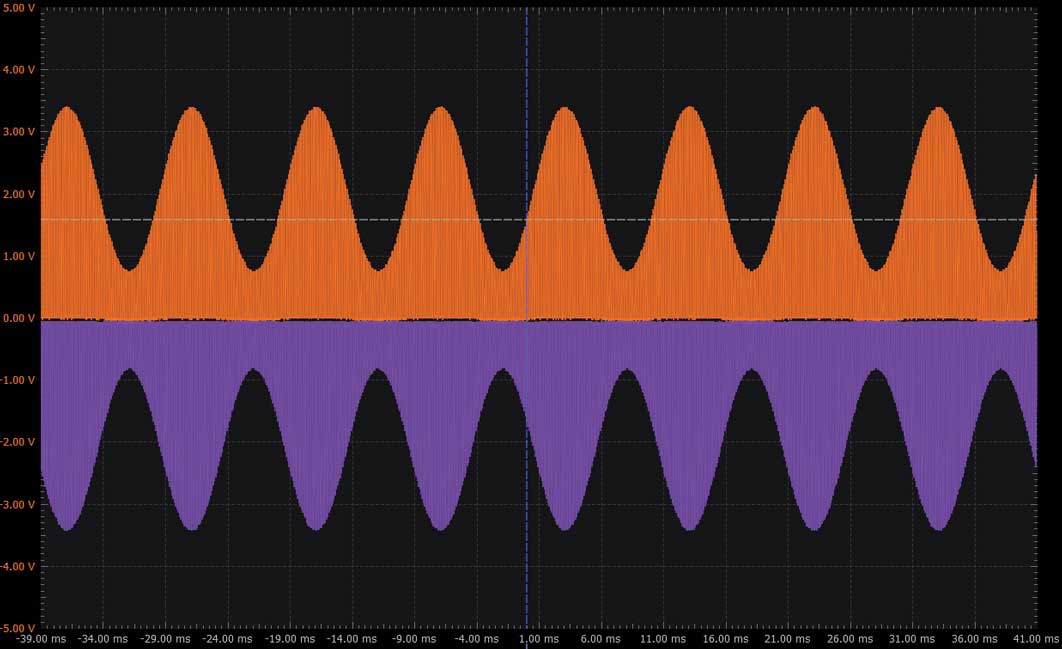Click the 41.00 ms time axis label
Viewport: 1062px width, 649px height.
[x=1036, y=639]
